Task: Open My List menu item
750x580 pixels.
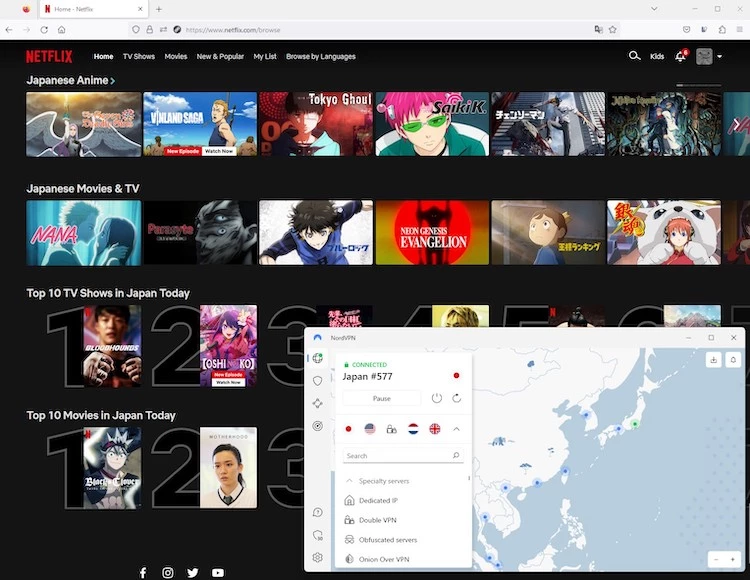Action: click(x=265, y=56)
